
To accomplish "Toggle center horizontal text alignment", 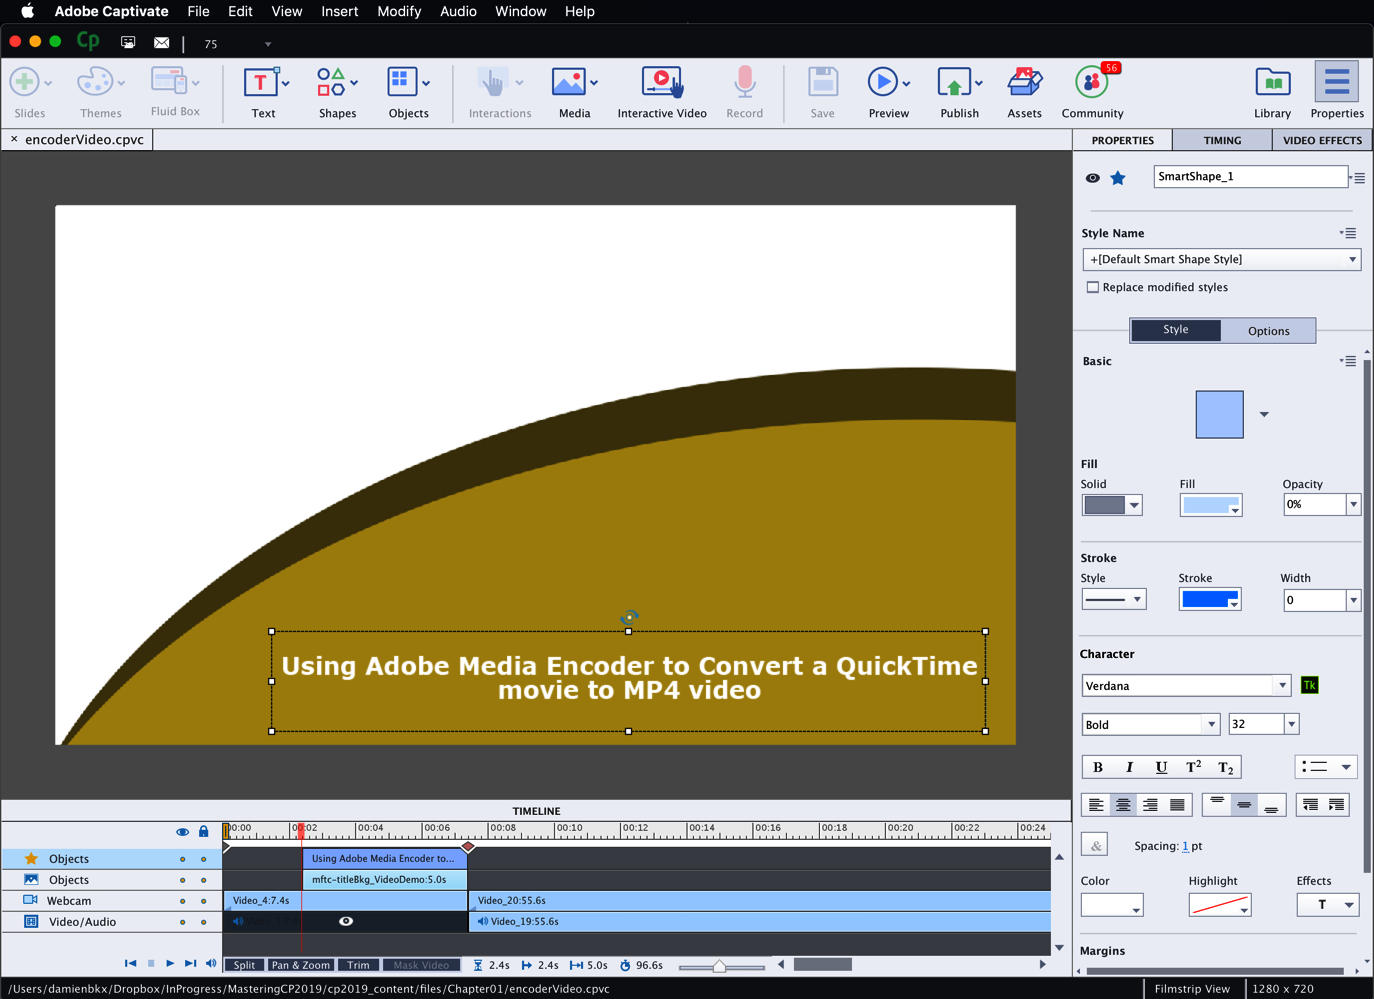I will [x=1123, y=805].
